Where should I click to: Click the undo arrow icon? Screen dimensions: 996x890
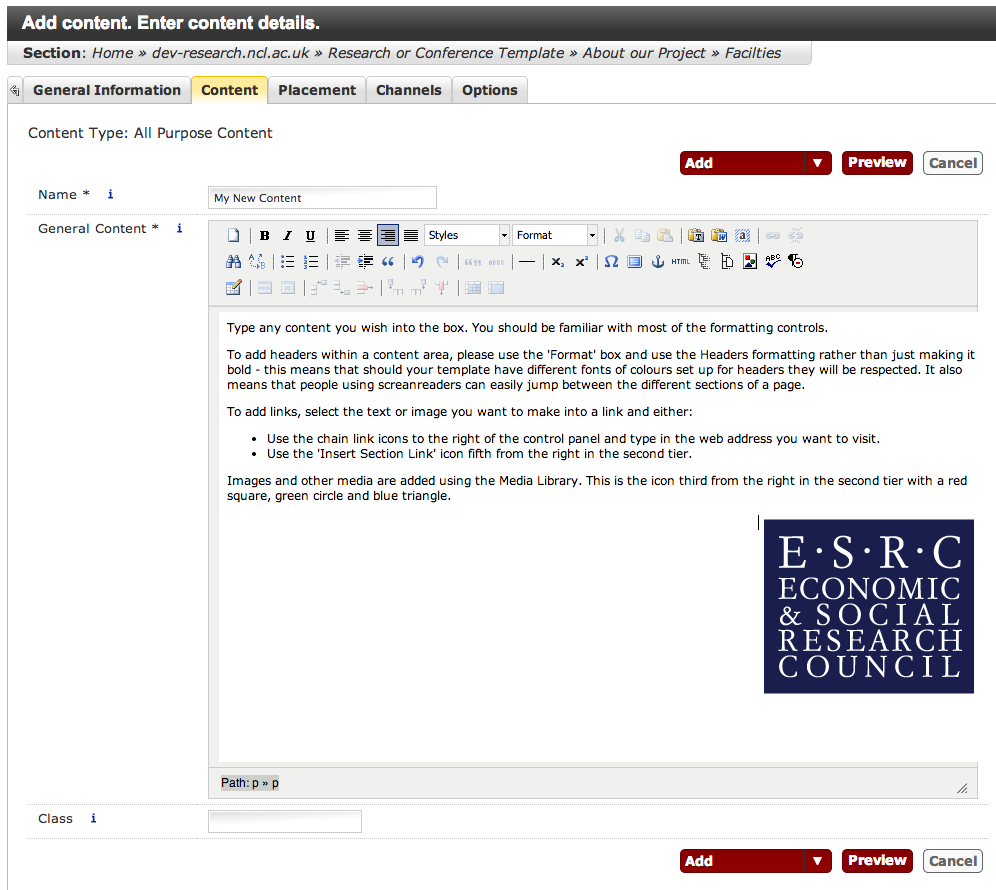tap(418, 262)
